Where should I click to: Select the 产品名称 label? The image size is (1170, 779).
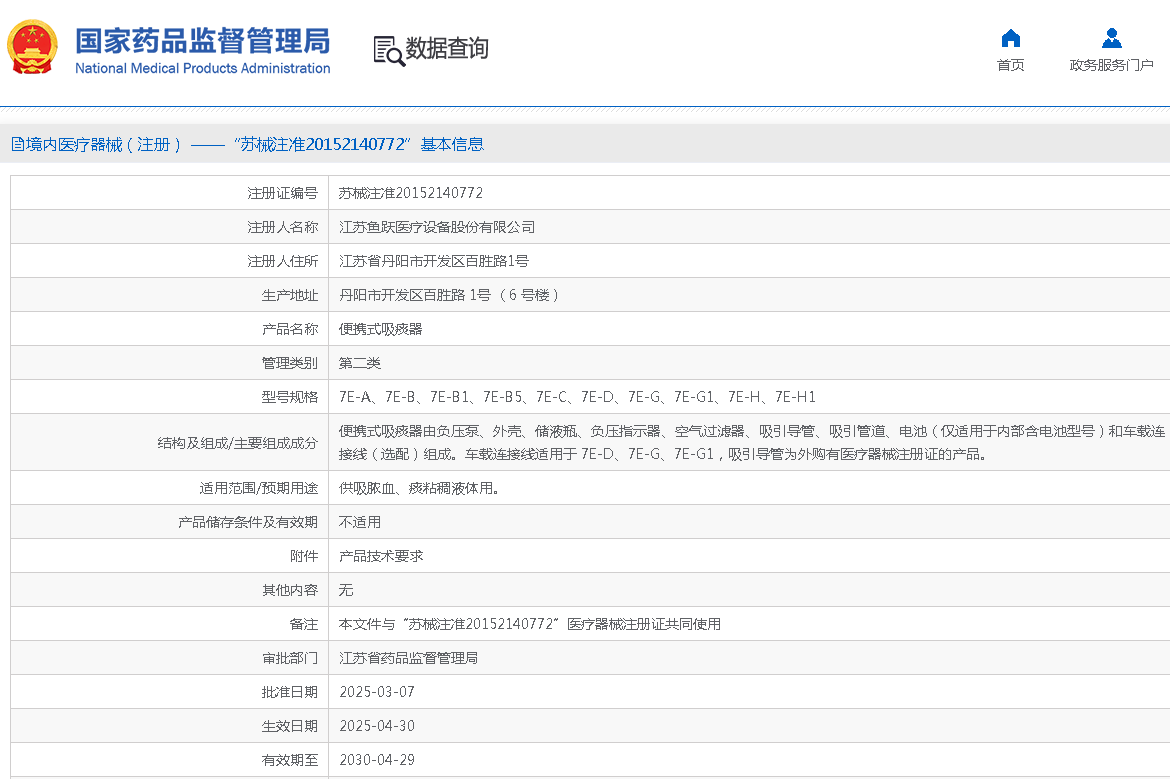290,329
